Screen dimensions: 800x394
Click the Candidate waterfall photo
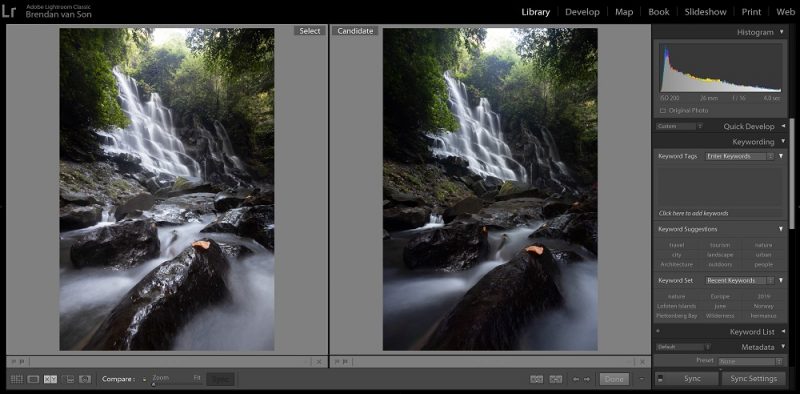(x=490, y=189)
